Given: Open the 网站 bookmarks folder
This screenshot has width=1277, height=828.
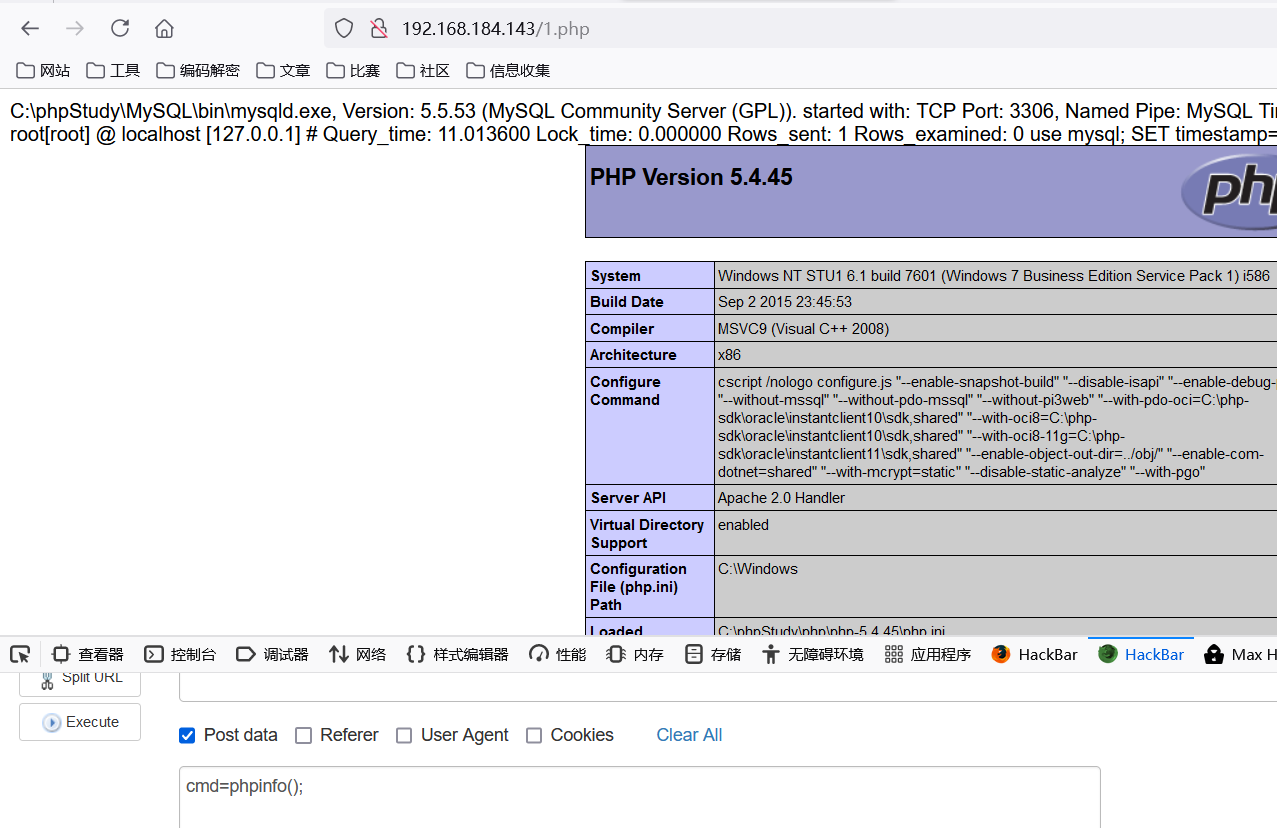Looking at the screenshot, I should point(43,70).
